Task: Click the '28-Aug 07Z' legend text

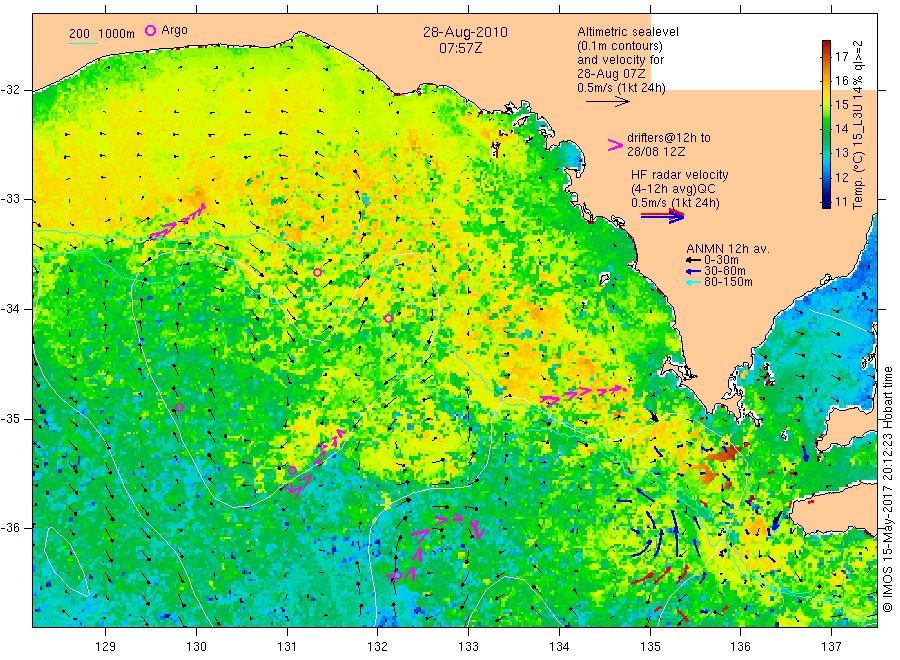Action: [x=611, y=74]
